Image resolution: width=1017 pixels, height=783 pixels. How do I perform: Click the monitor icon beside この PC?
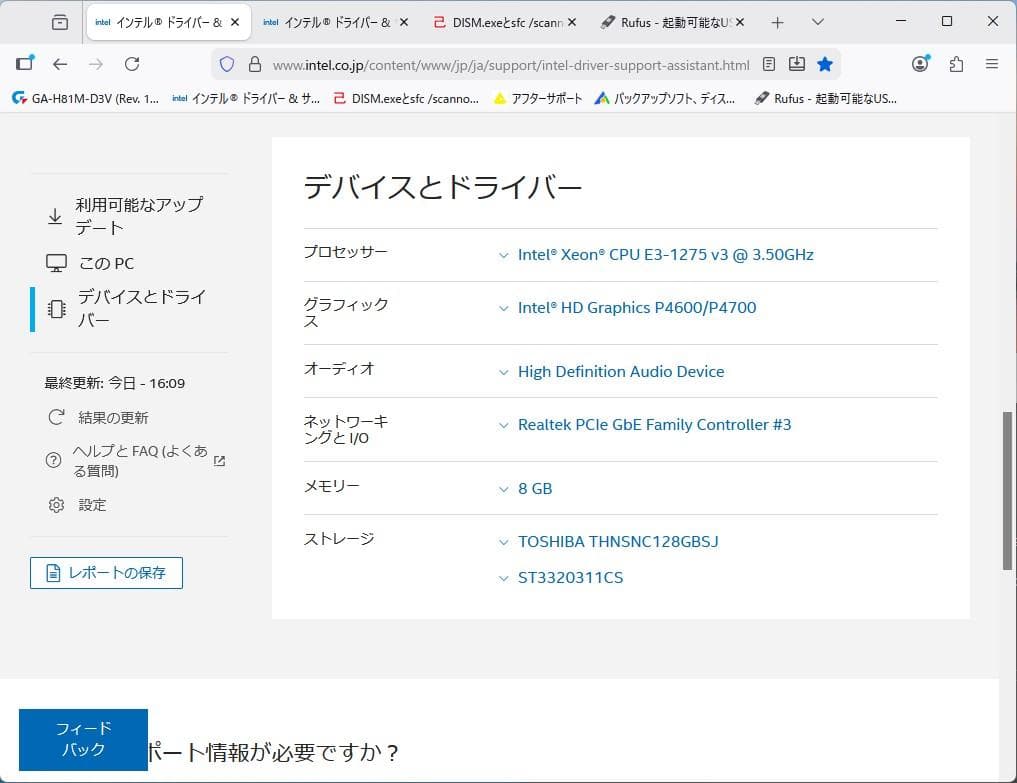click(x=56, y=263)
